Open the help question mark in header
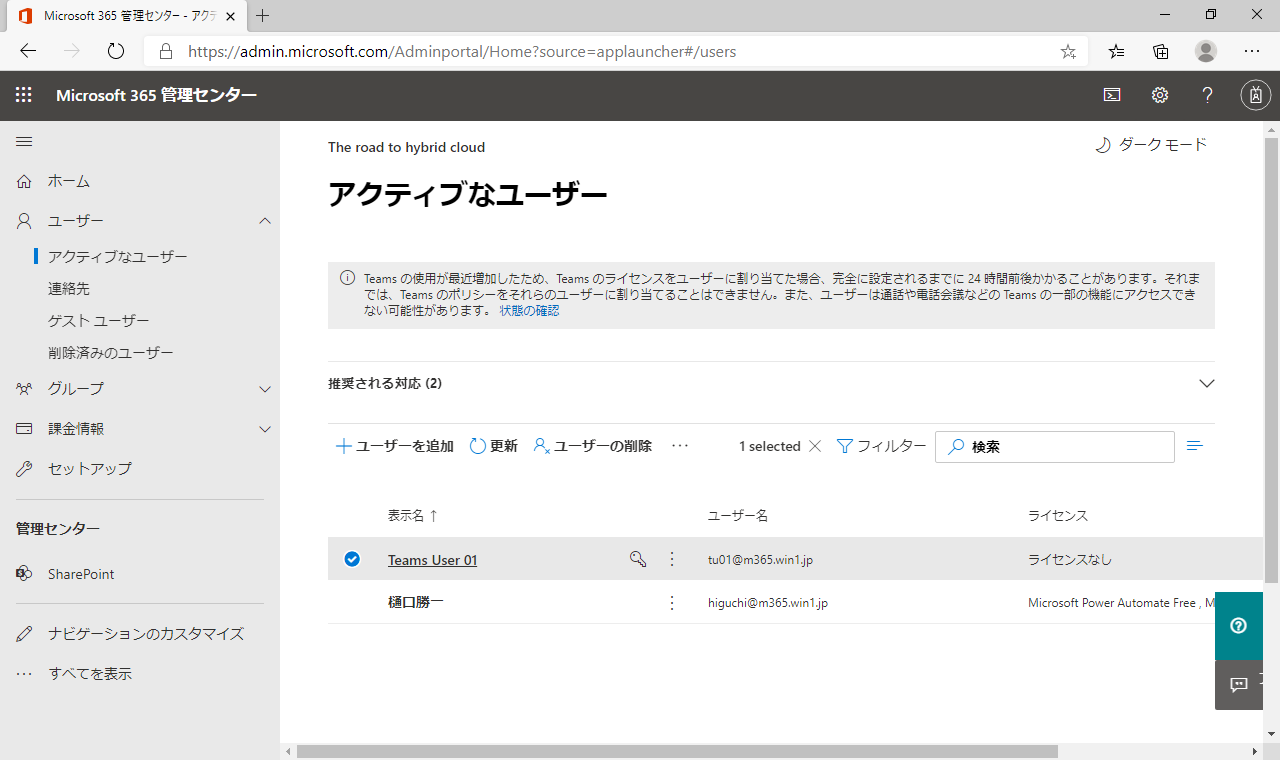 click(x=1208, y=95)
